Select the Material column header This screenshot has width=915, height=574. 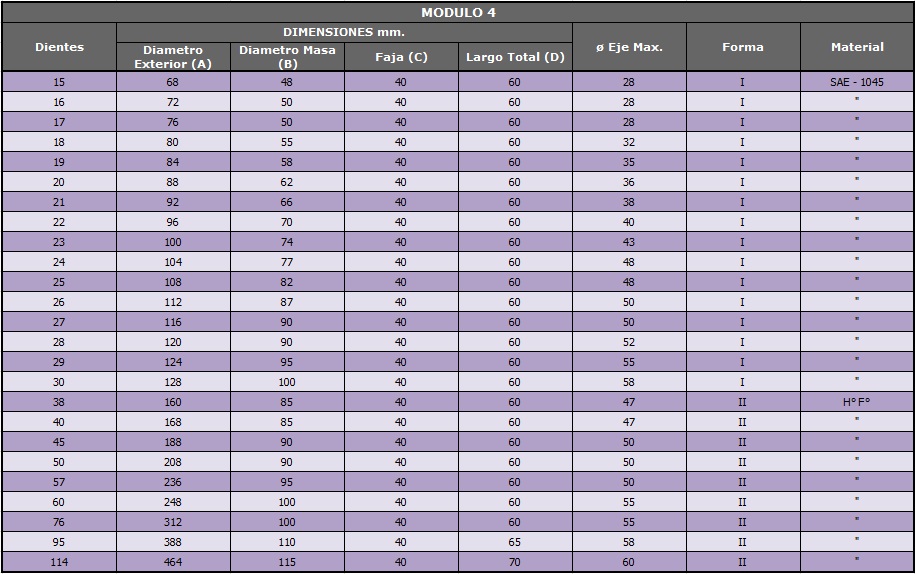(857, 47)
